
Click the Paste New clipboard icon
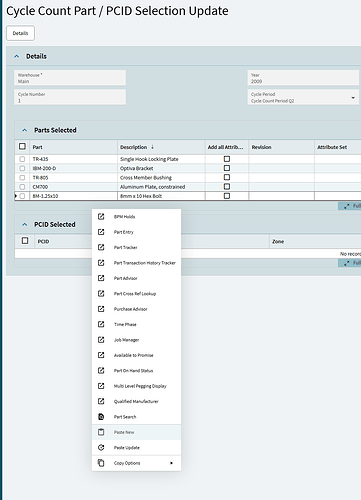click(101, 432)
